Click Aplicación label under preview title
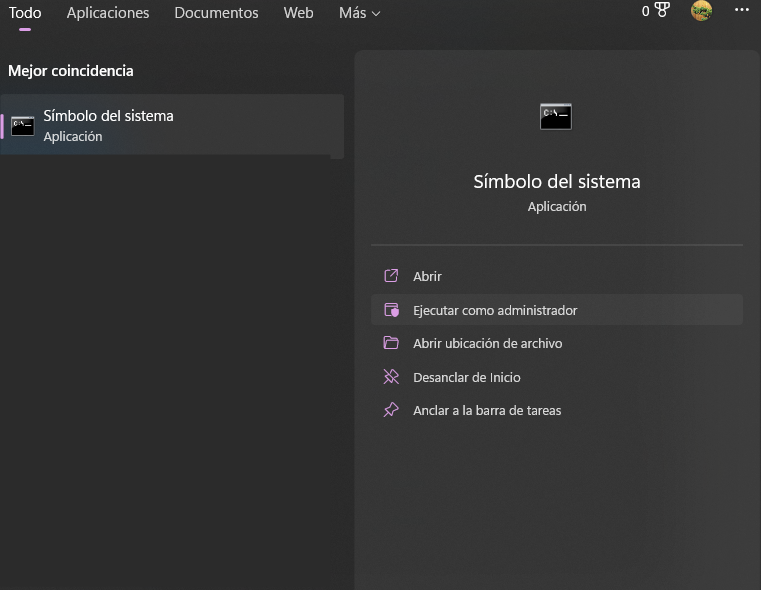 click(557, 207)
